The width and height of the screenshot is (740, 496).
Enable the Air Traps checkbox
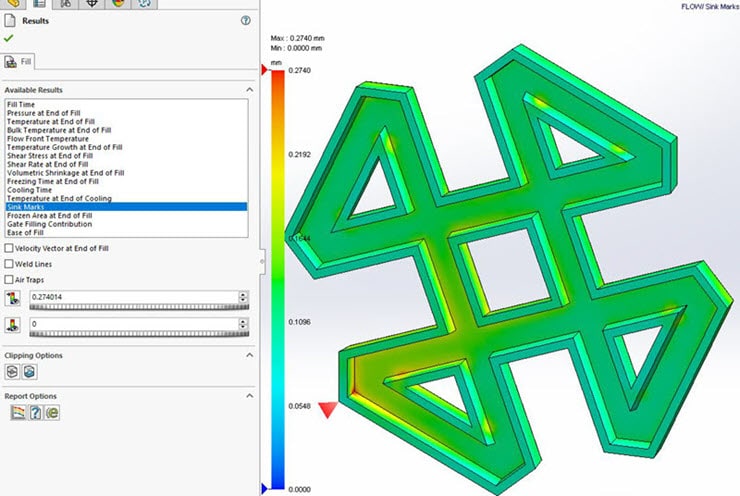pos(9,279)
